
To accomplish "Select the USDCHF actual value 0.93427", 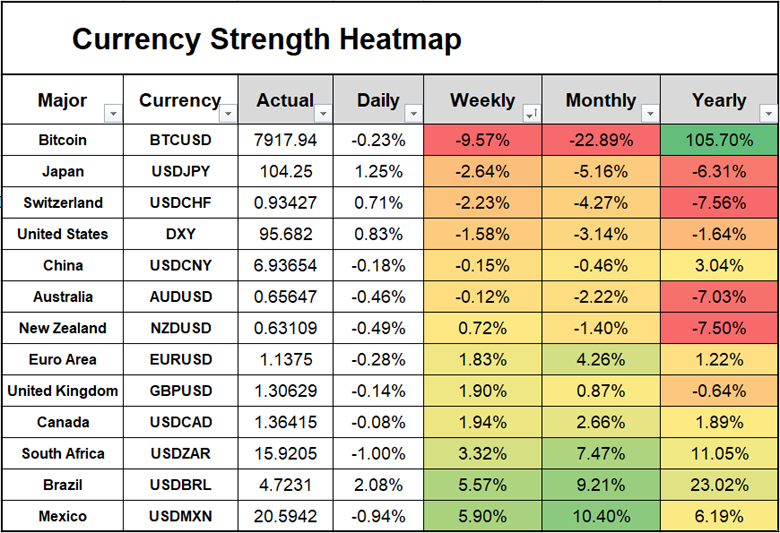I will tap(287, 203).
